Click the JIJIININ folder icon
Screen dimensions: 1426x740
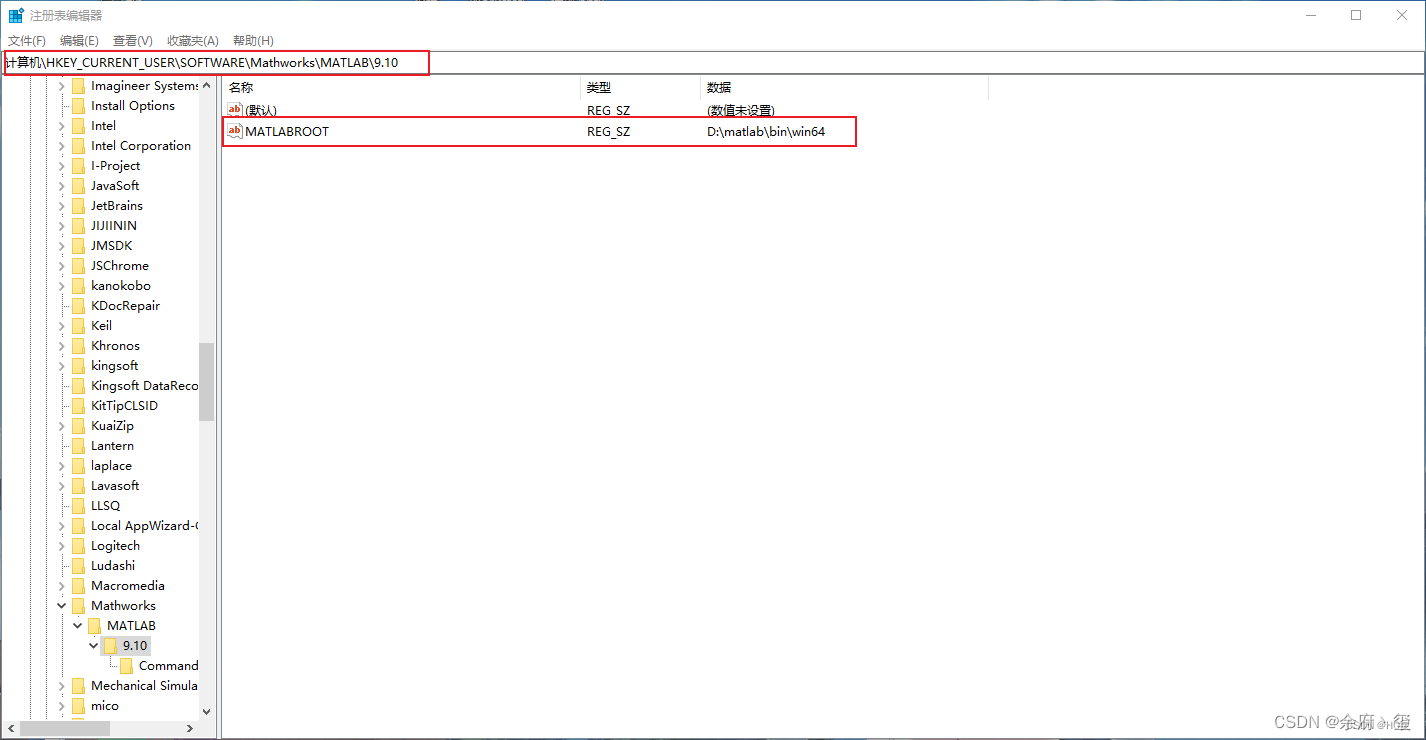tap(79, 226)
